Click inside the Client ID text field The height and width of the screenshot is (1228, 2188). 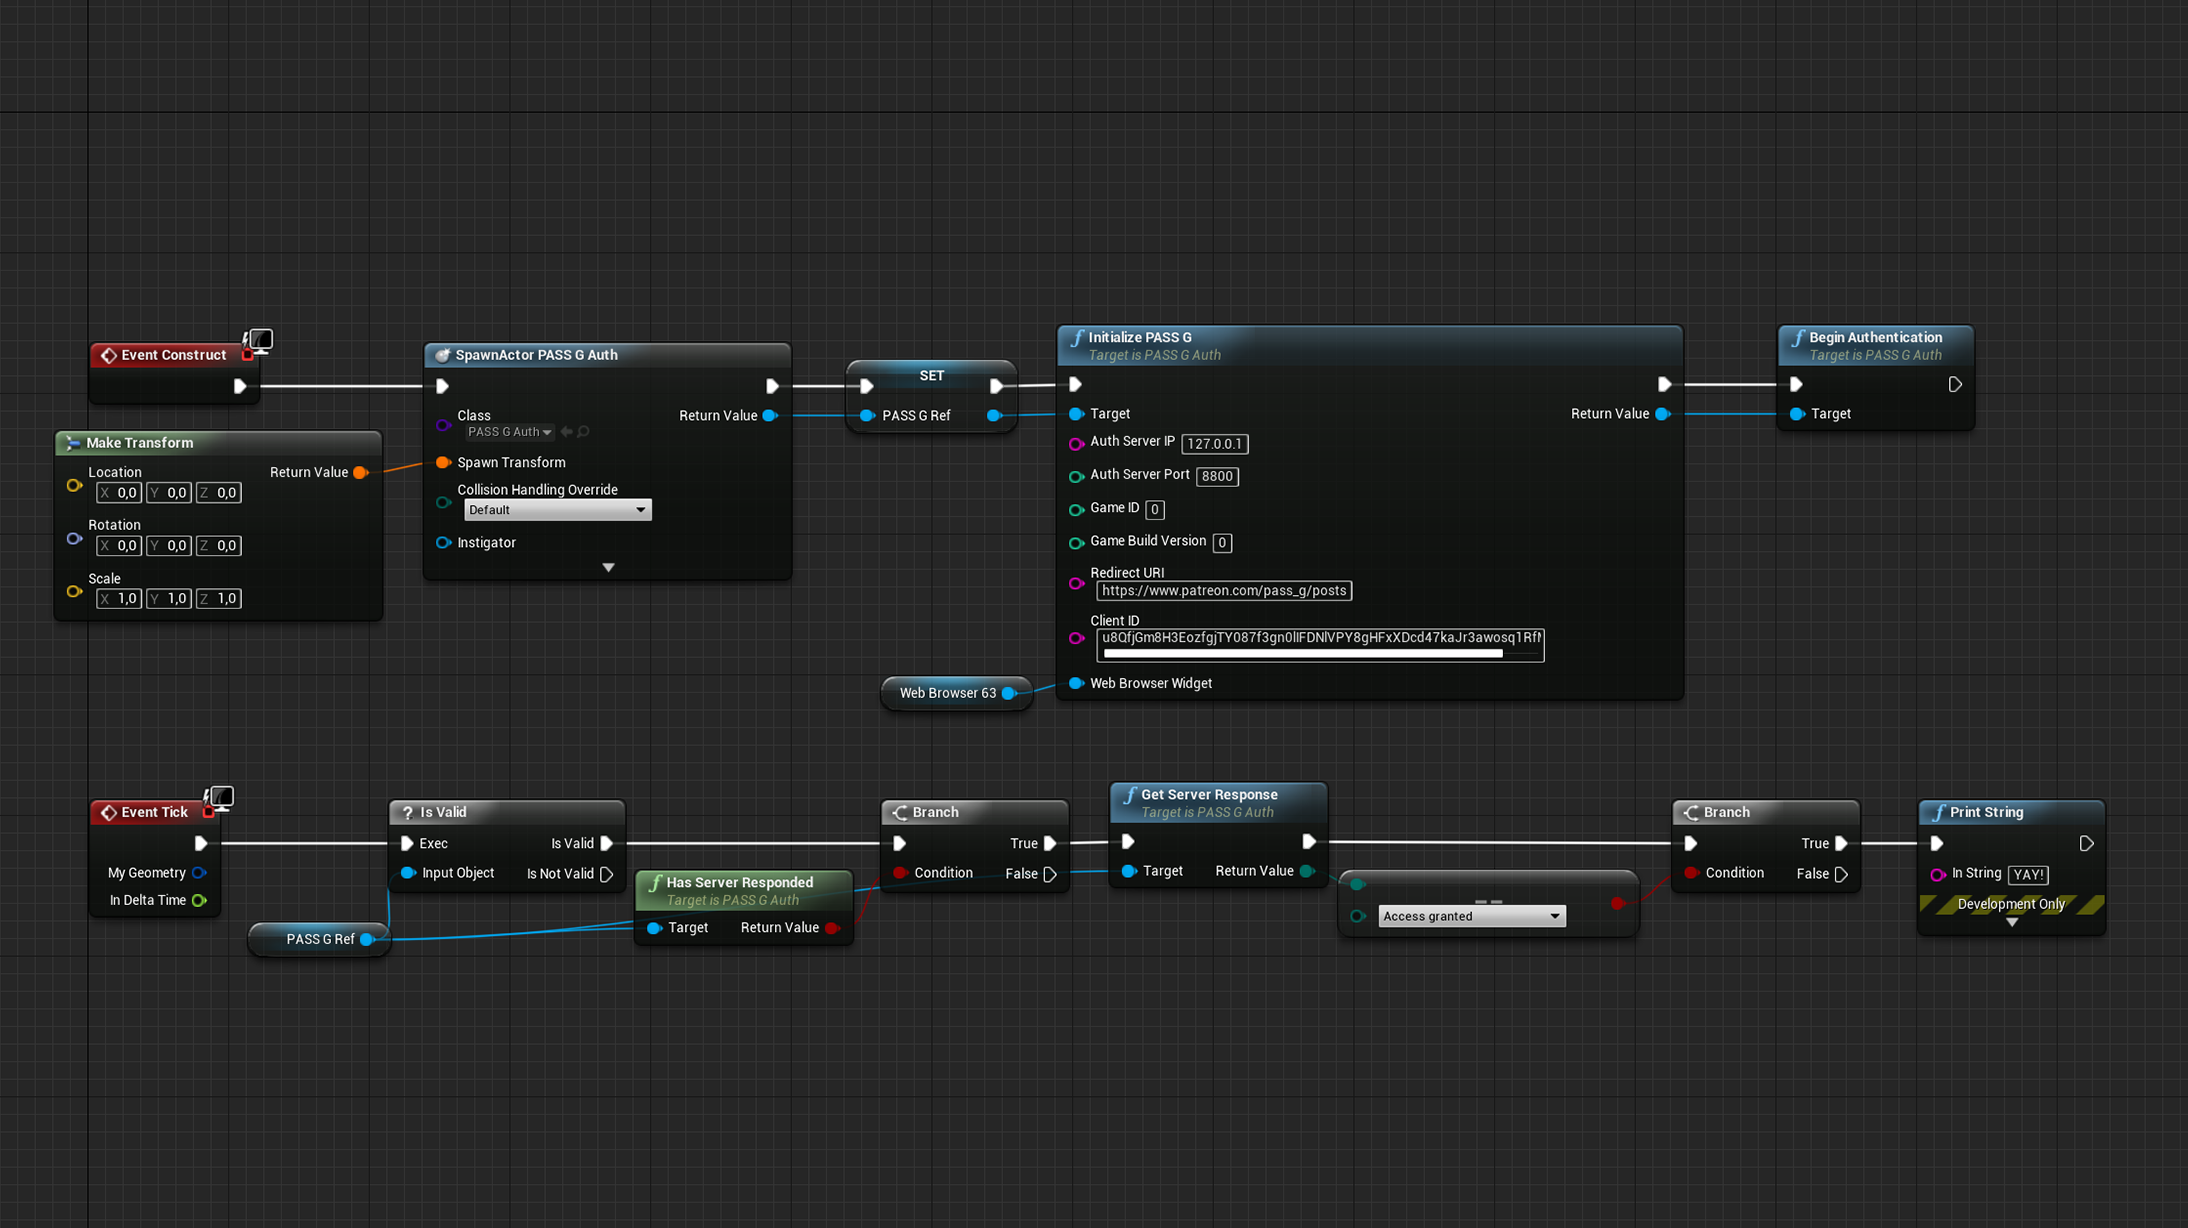1320,638
